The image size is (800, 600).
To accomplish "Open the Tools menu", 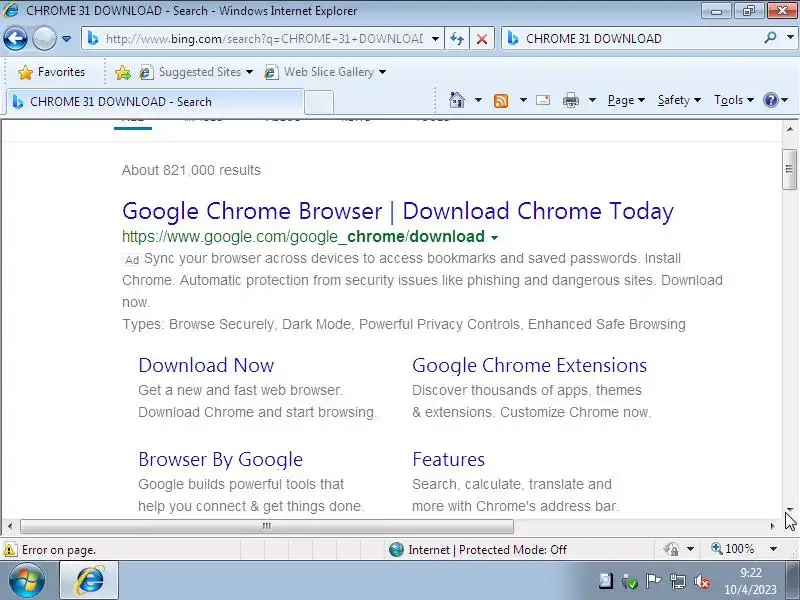I will (x=734, y=100).
